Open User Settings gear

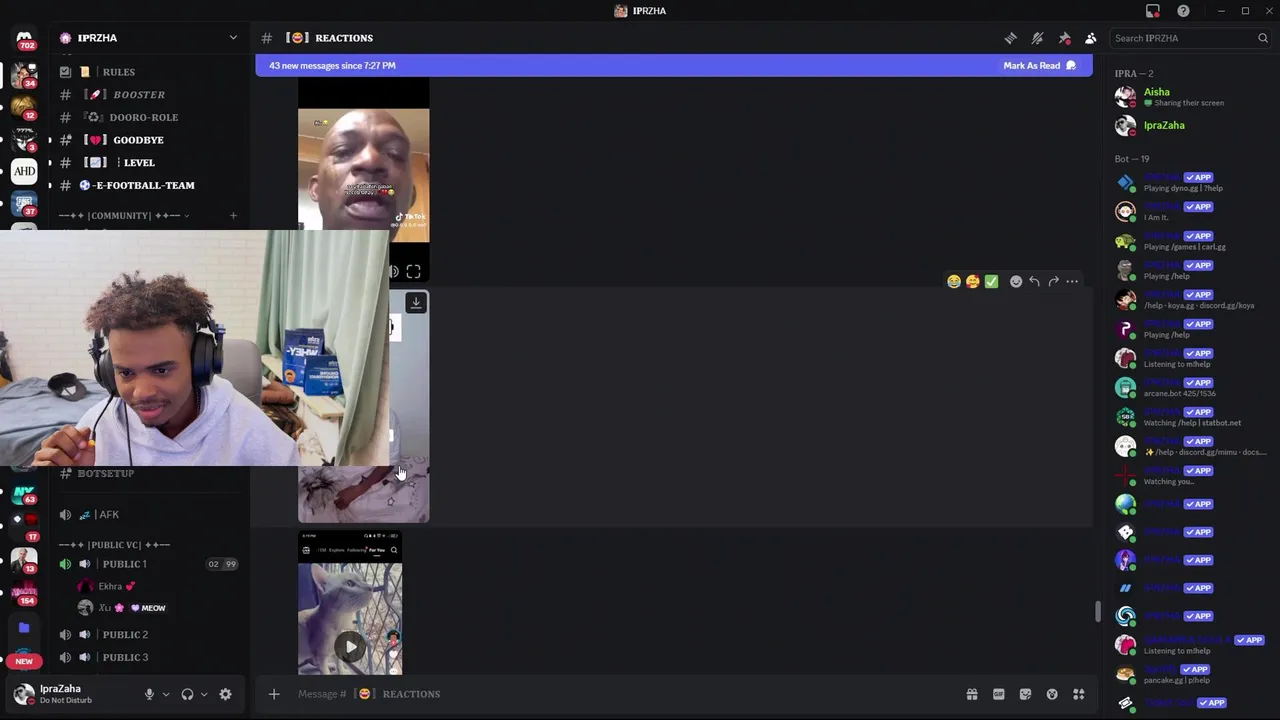click(226, 694)
